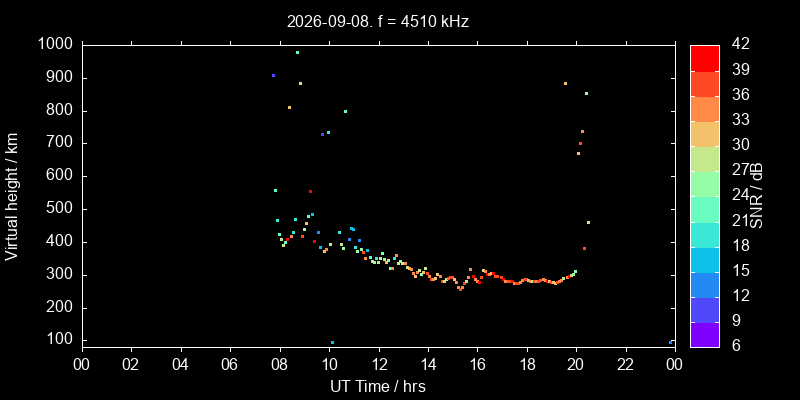Click the 500 tick on height axis

[62, 210]
